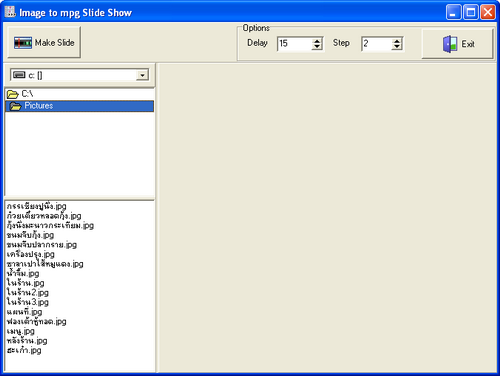Viewport: 500px width, 376px height.
Task: Select the file หลังร้าน.jpg
Action: tap(27, 341)
